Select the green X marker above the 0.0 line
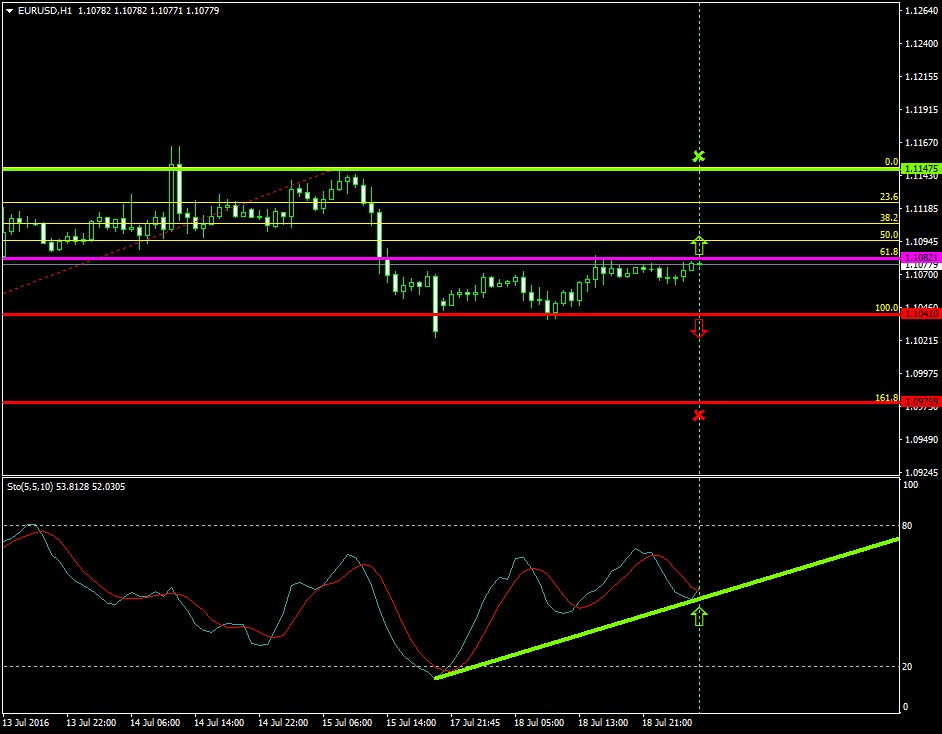The width and height of the screenshot is (942, 734). tap(699, 155)
